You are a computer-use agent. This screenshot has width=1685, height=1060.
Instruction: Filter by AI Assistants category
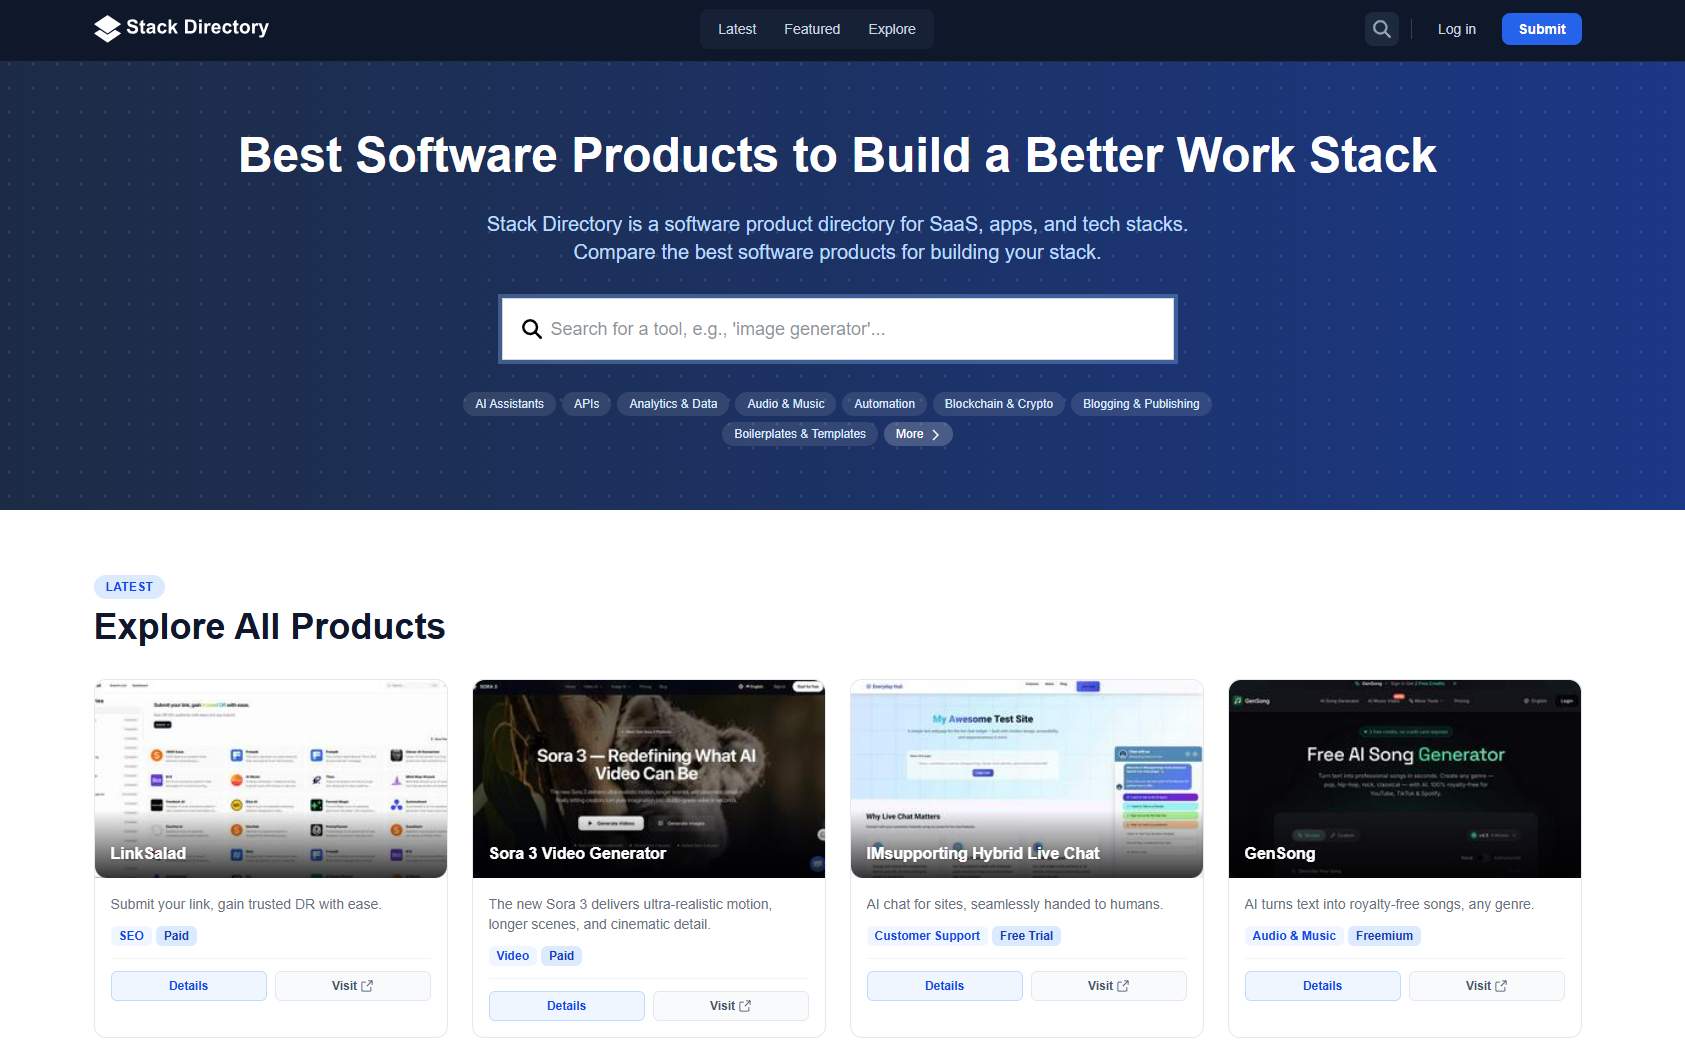coord(509,404)
